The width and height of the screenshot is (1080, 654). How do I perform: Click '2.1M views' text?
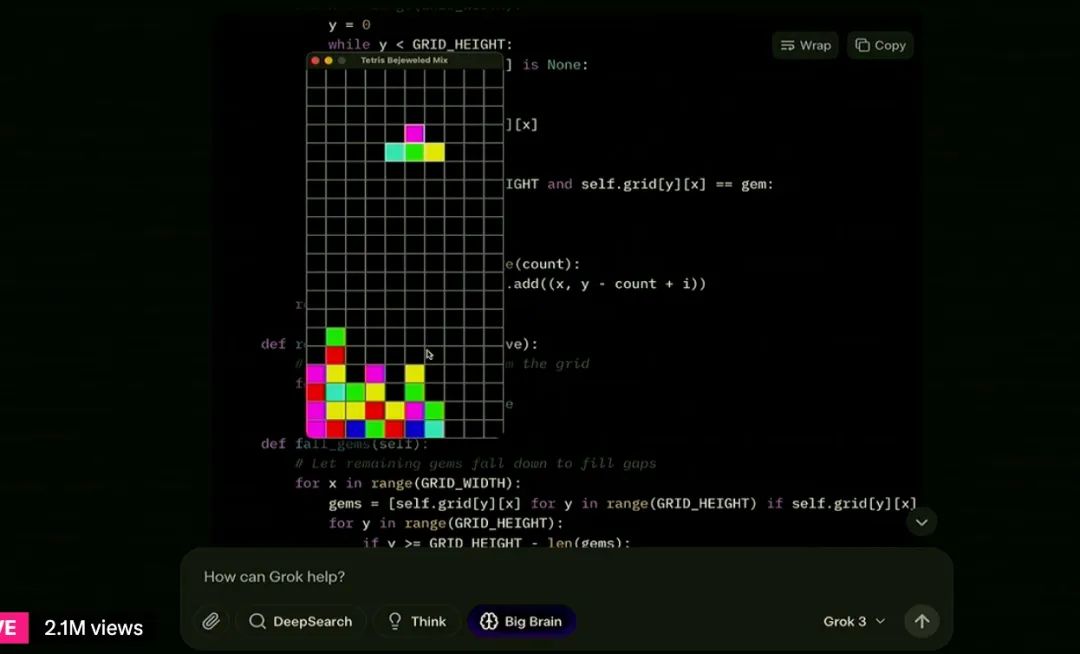click(x=94, y=628)
